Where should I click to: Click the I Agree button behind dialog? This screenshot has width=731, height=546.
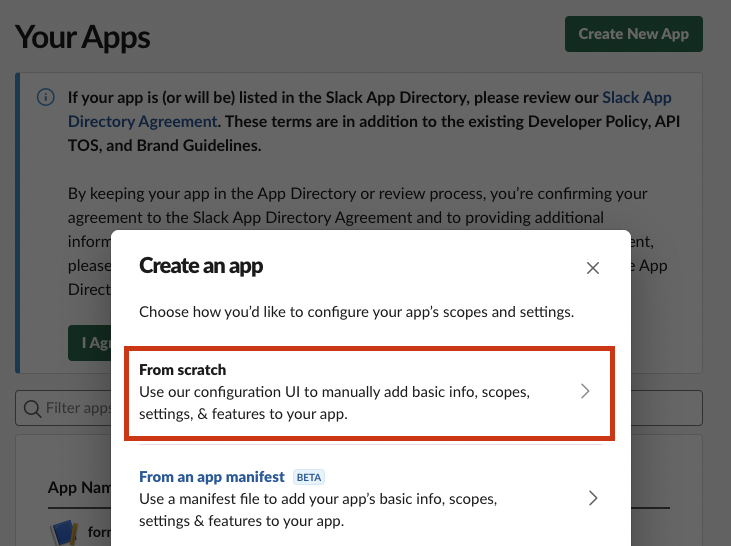click(90, 343)
